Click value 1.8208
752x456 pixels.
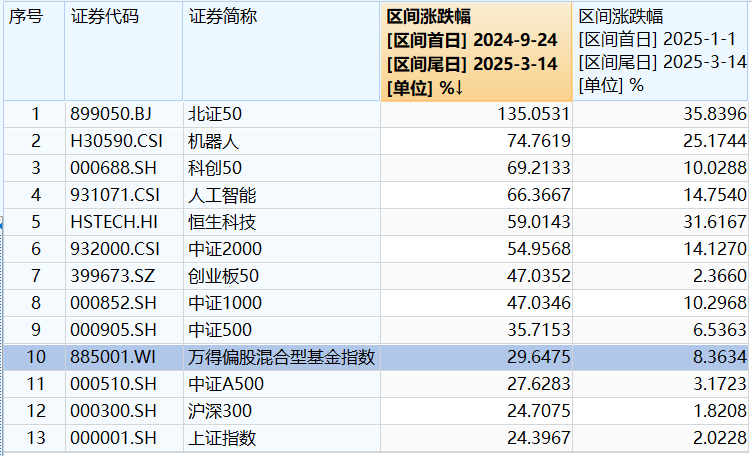tap(720, 411)
